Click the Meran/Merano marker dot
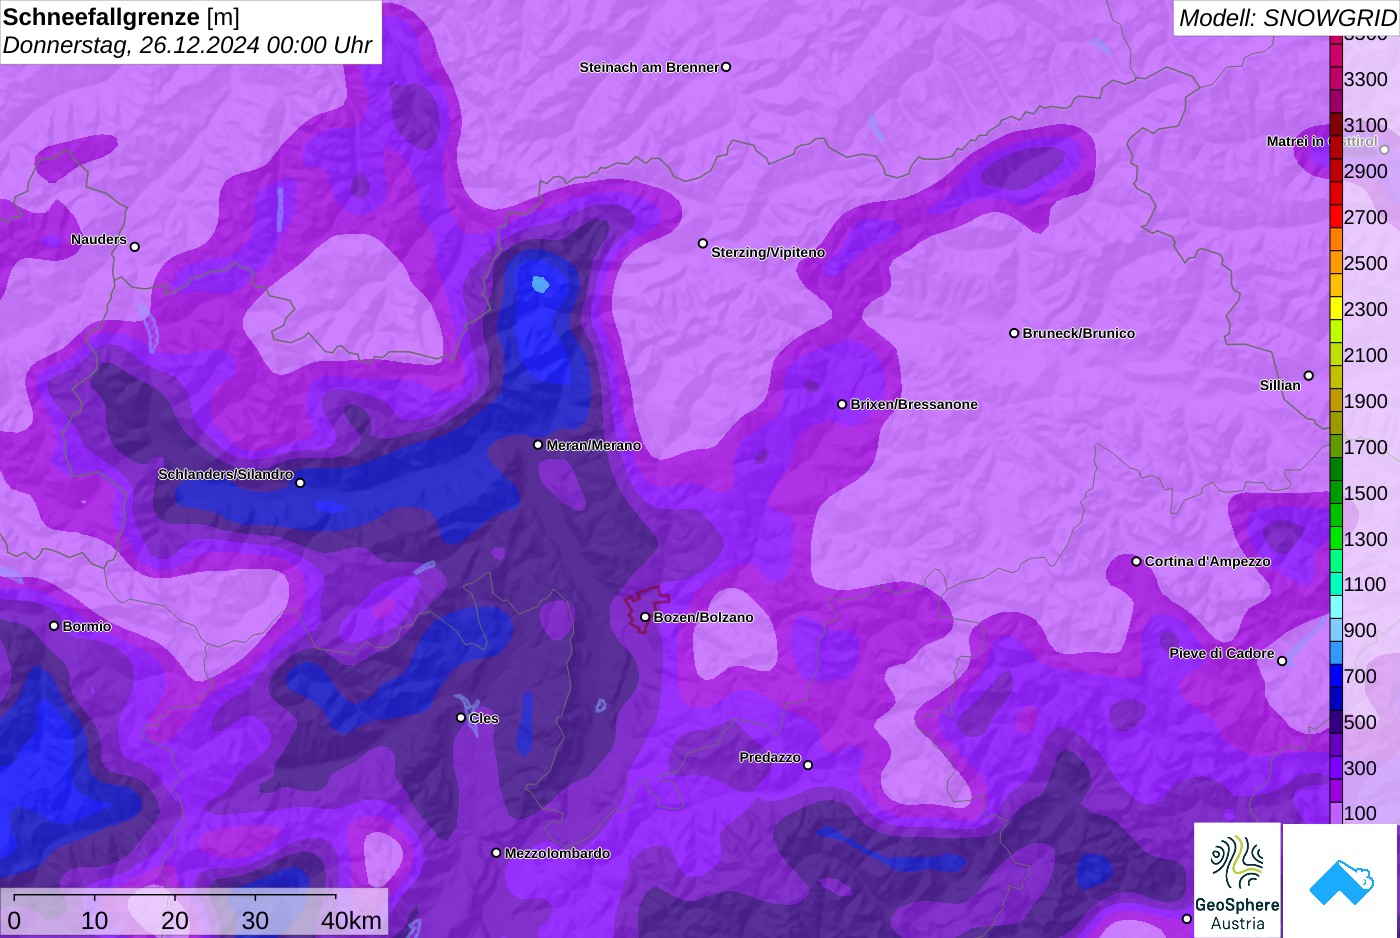The image size is (1400, 938). point(538,445)
